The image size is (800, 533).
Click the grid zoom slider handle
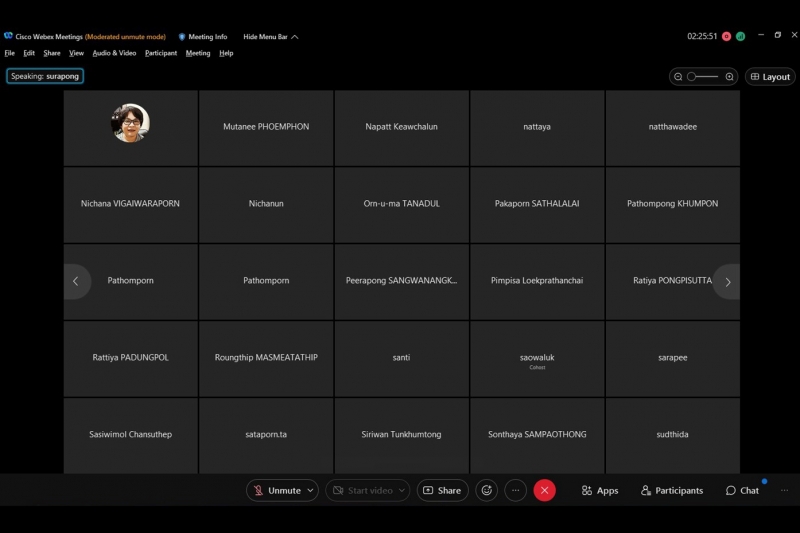tap(691, 77)
